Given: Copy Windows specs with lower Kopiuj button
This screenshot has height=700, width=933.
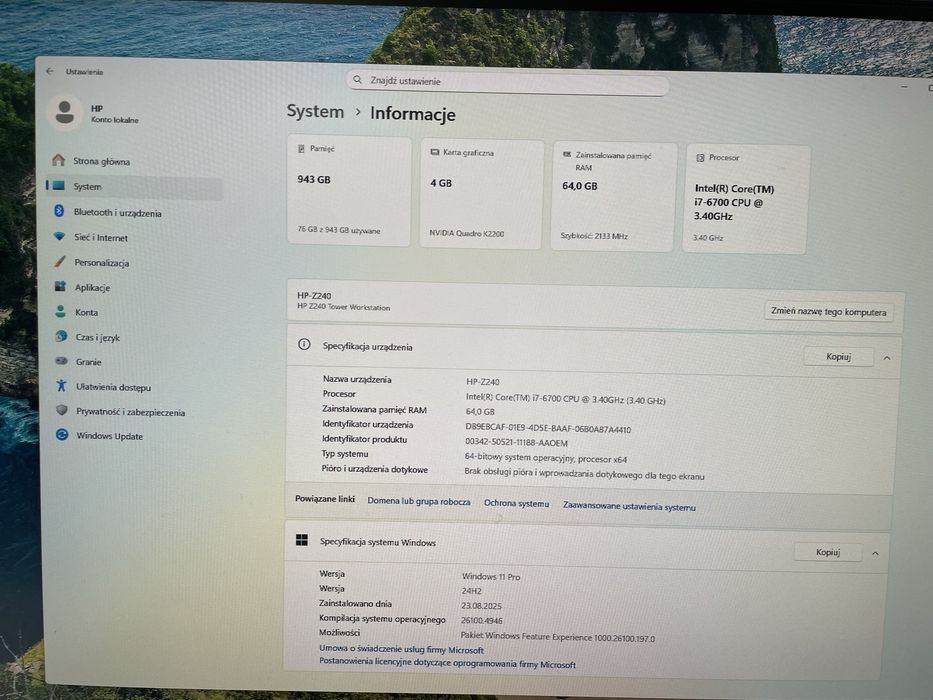Looking at the screenshot, I should click(x=828, y=552).
